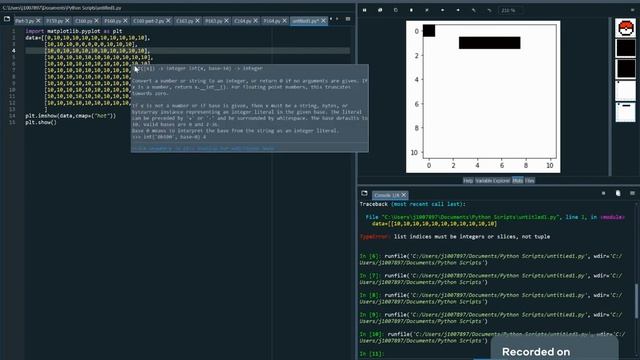
Task: Go to next plot arrow
Action: 458,10
